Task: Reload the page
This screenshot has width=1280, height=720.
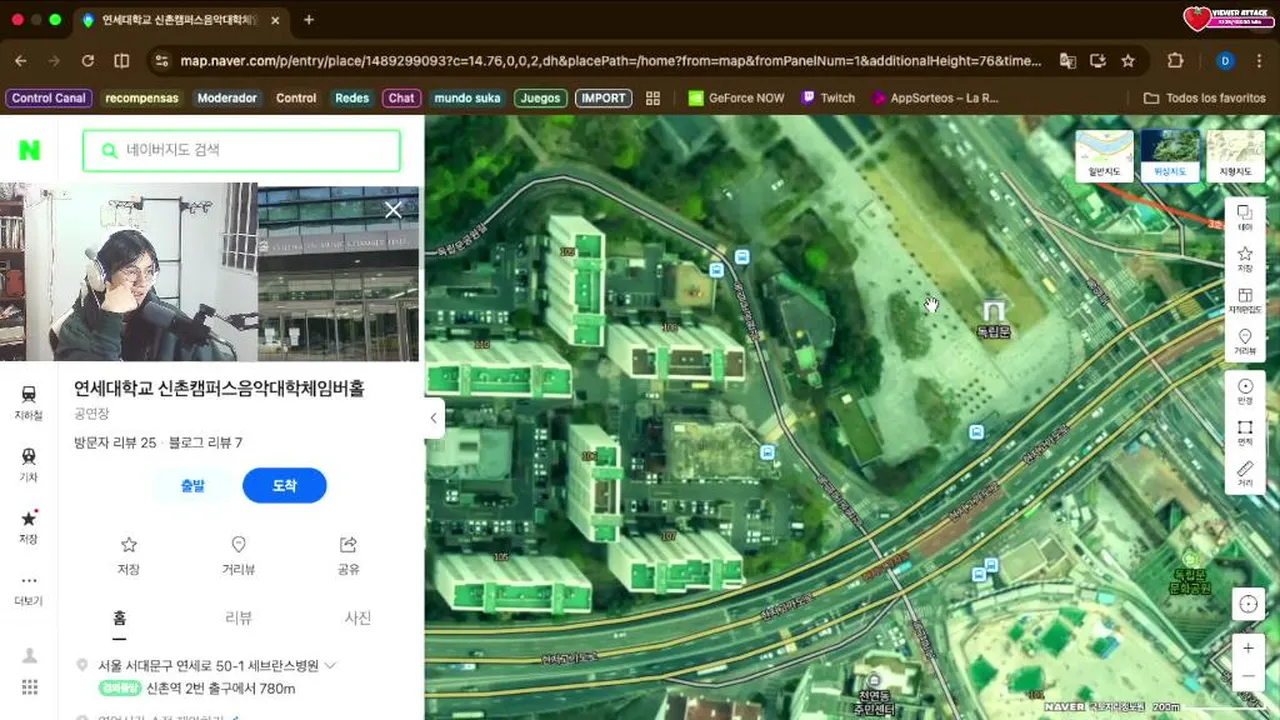Action: (x=88, y=61)
